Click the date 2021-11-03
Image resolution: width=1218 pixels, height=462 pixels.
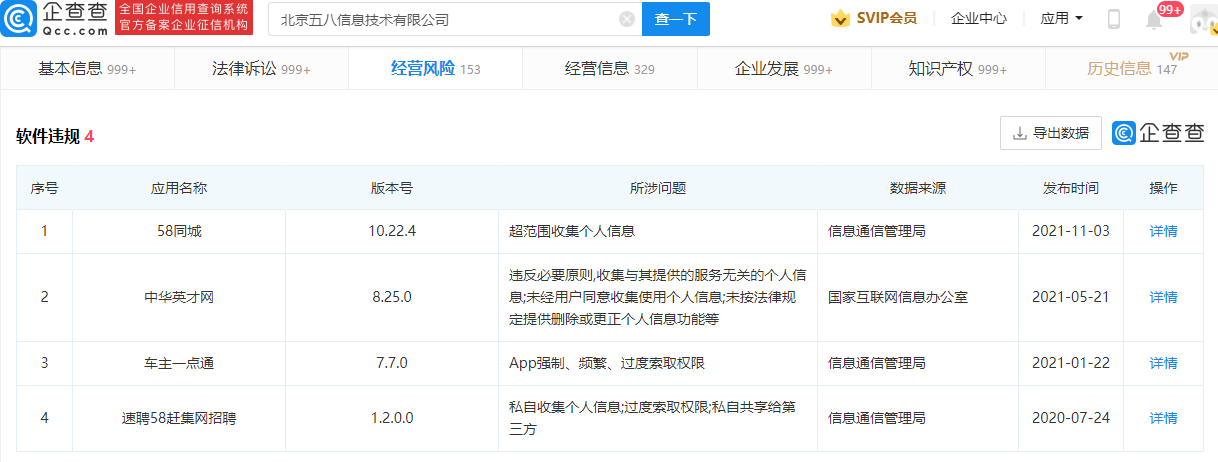click(1070, 231)
